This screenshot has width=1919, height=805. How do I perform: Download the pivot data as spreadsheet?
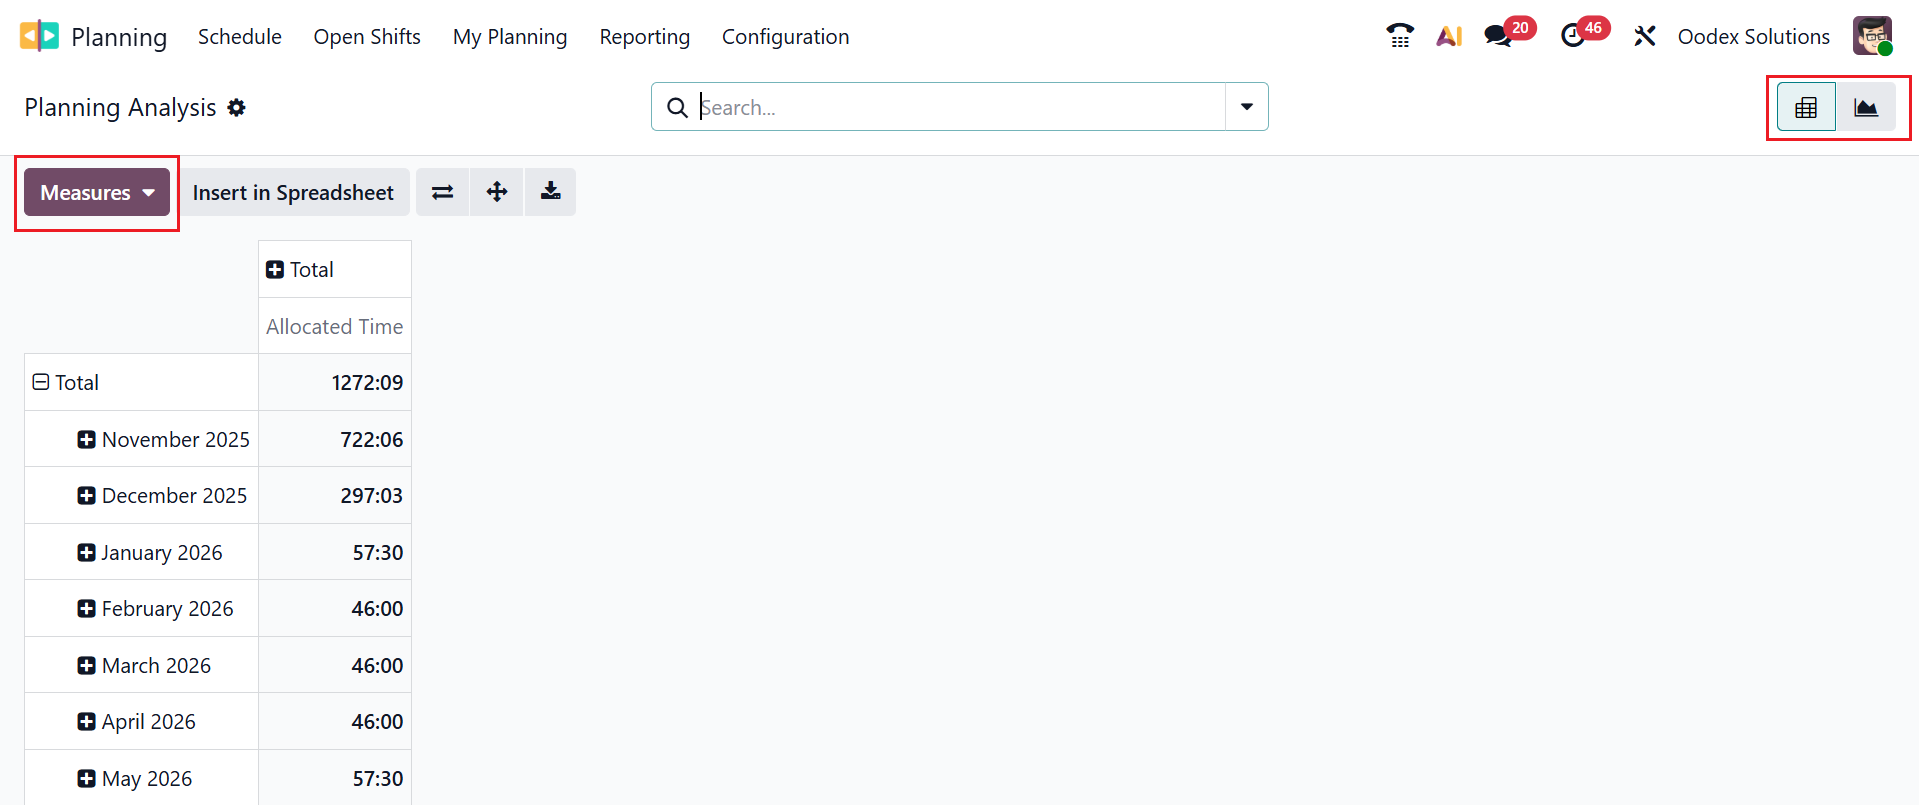pyautogui.click(x=550, y=191)
